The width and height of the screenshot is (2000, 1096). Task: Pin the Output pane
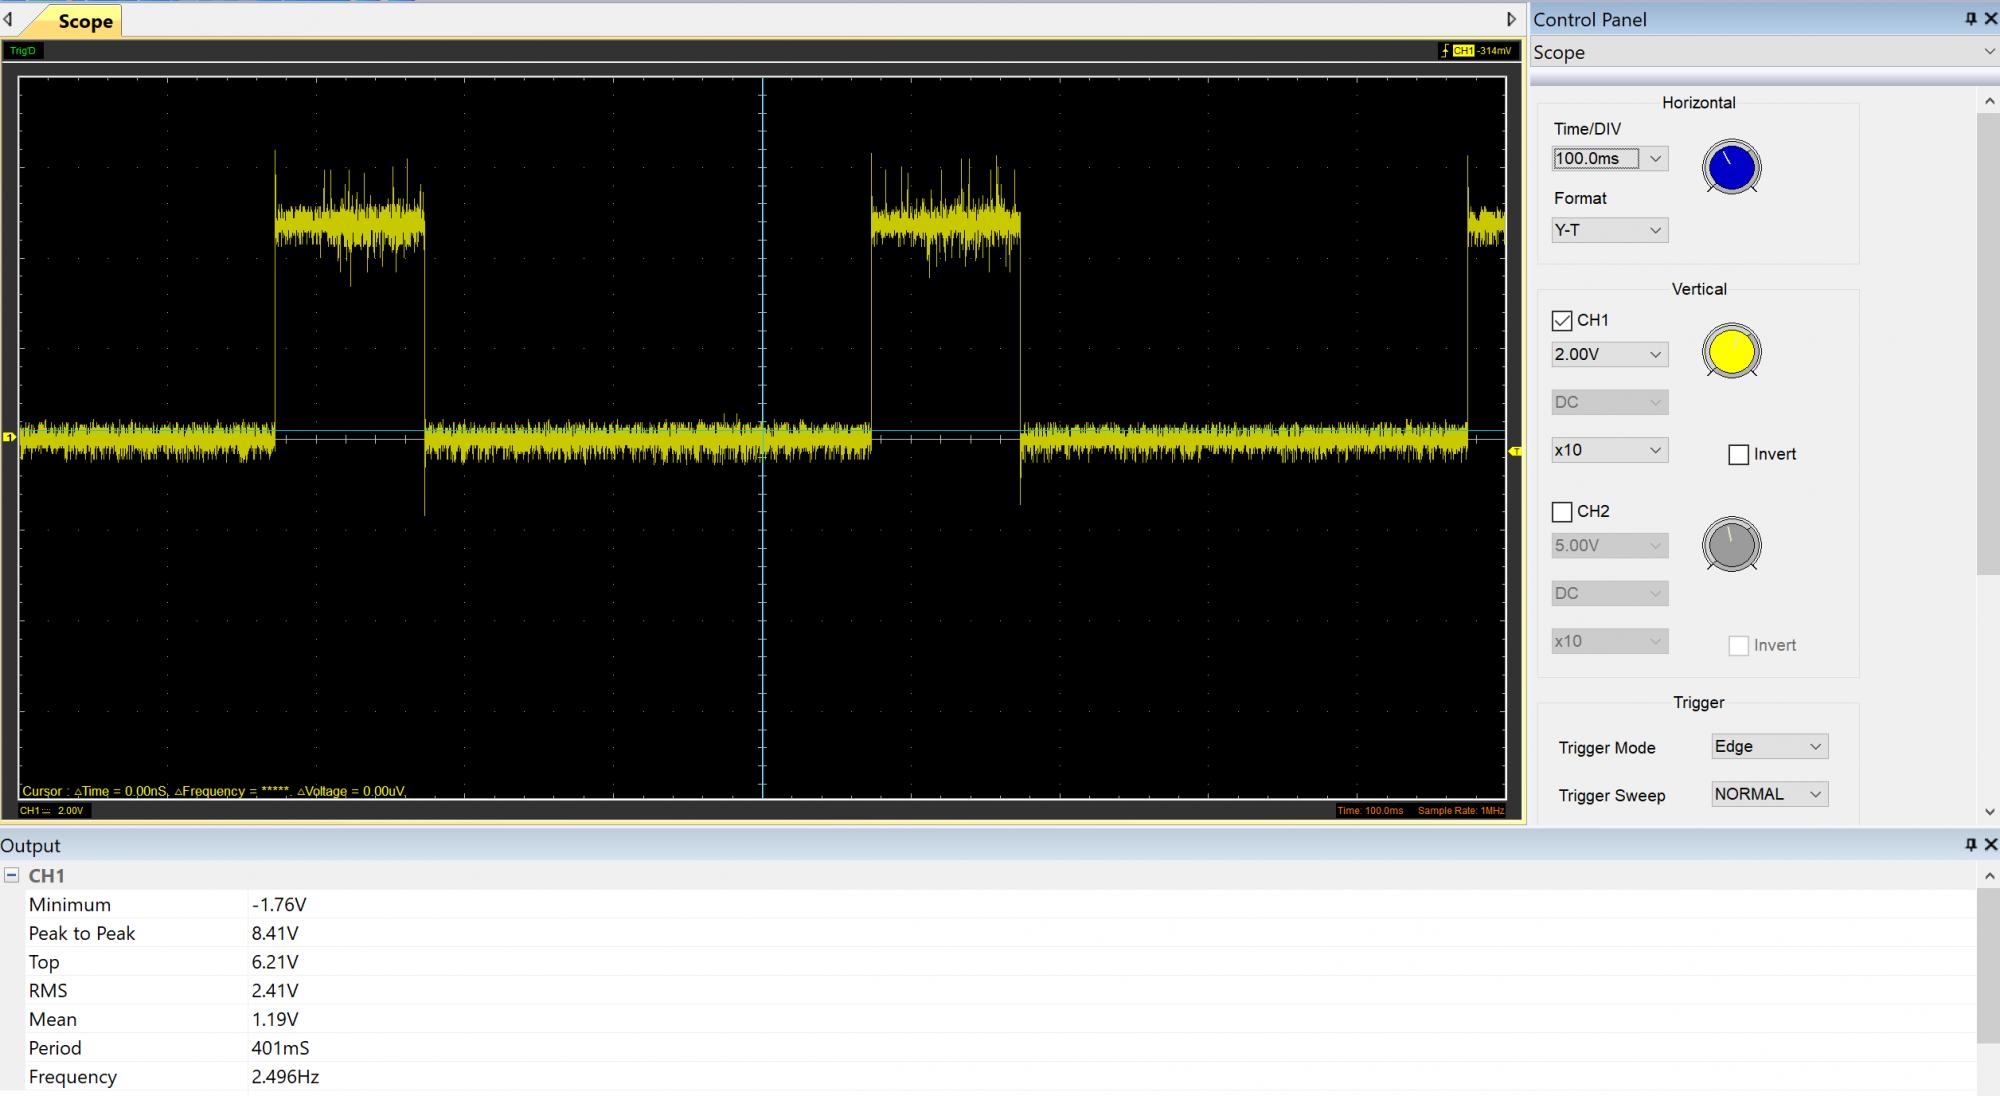(x=1971, y=845)
